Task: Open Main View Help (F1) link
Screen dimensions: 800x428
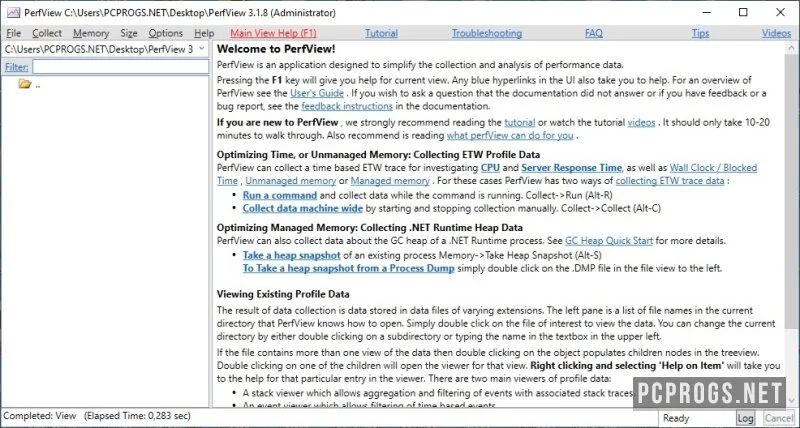Action: click(x=273, y=33)
